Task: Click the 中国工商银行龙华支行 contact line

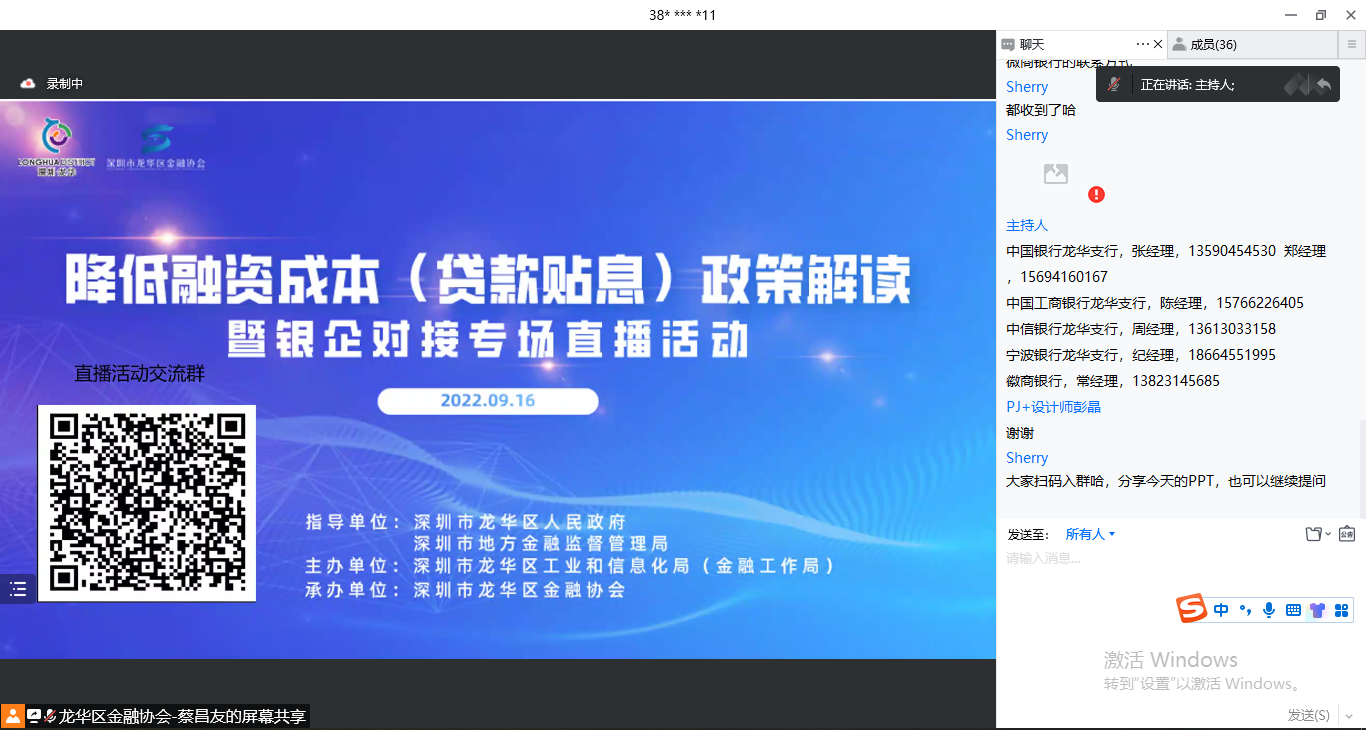Action: (1155, 303)
